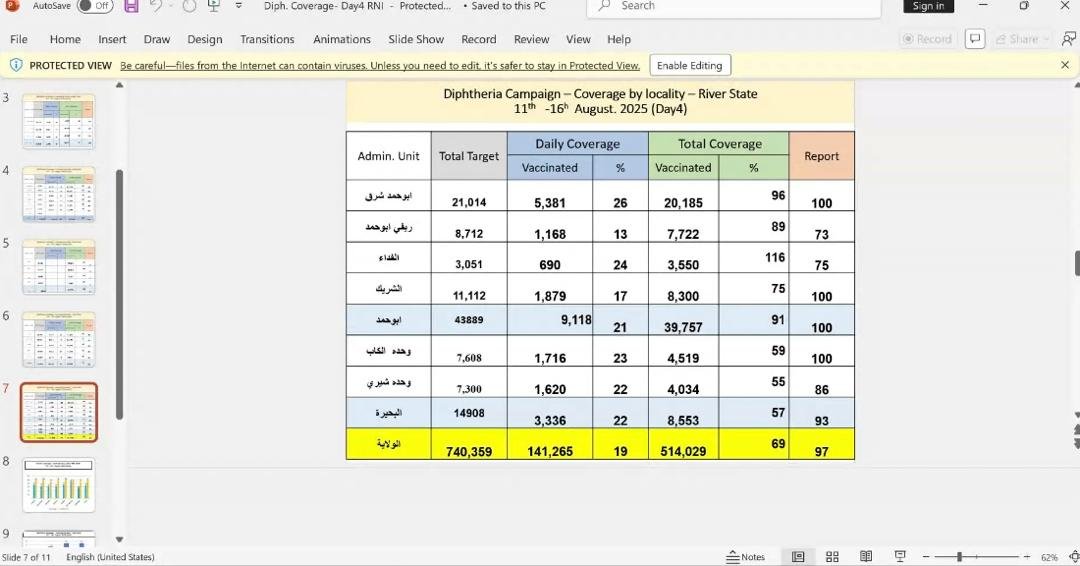Toggle the AutoSave switch
The image size is (1080, 566).
point(94,6)
